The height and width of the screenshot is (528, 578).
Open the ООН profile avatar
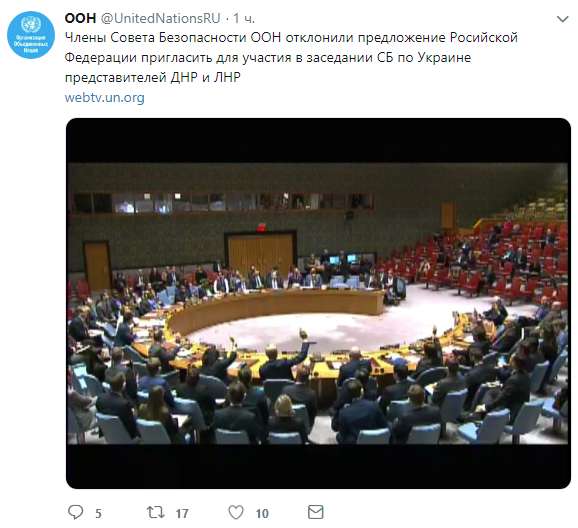pyautogui.click(x=31, y=35)
